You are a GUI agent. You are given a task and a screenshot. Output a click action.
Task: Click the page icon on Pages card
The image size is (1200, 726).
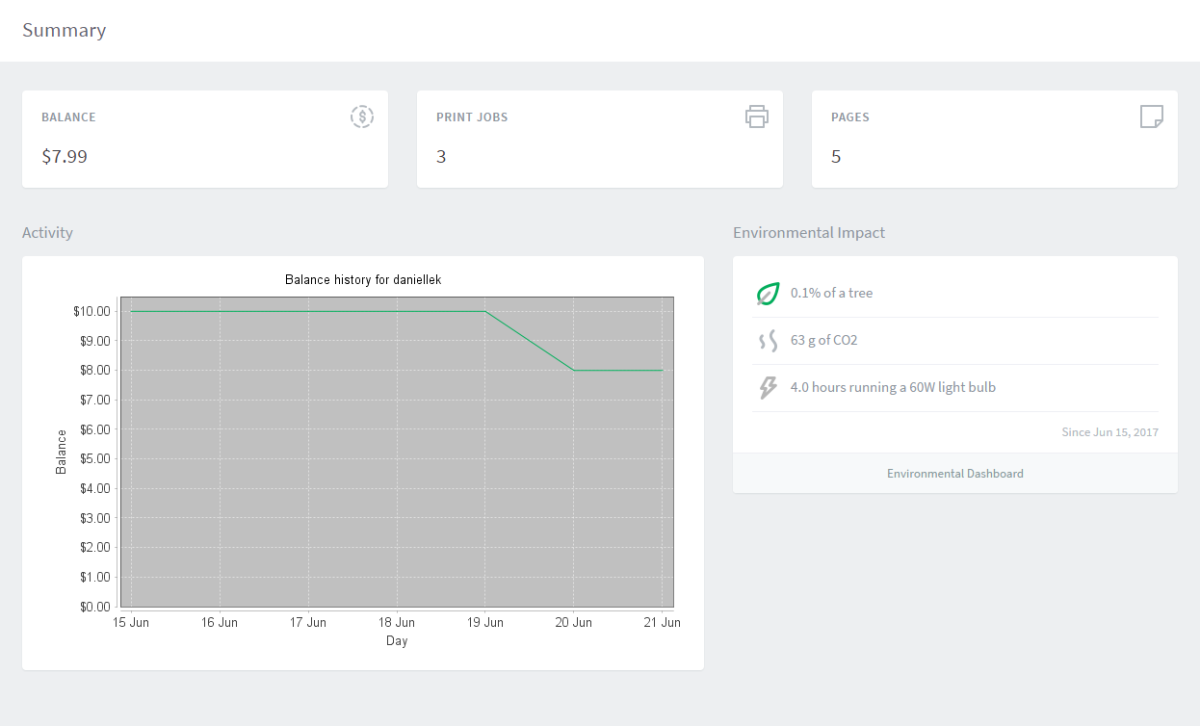pyautogui.click(x=1151, y=116)
